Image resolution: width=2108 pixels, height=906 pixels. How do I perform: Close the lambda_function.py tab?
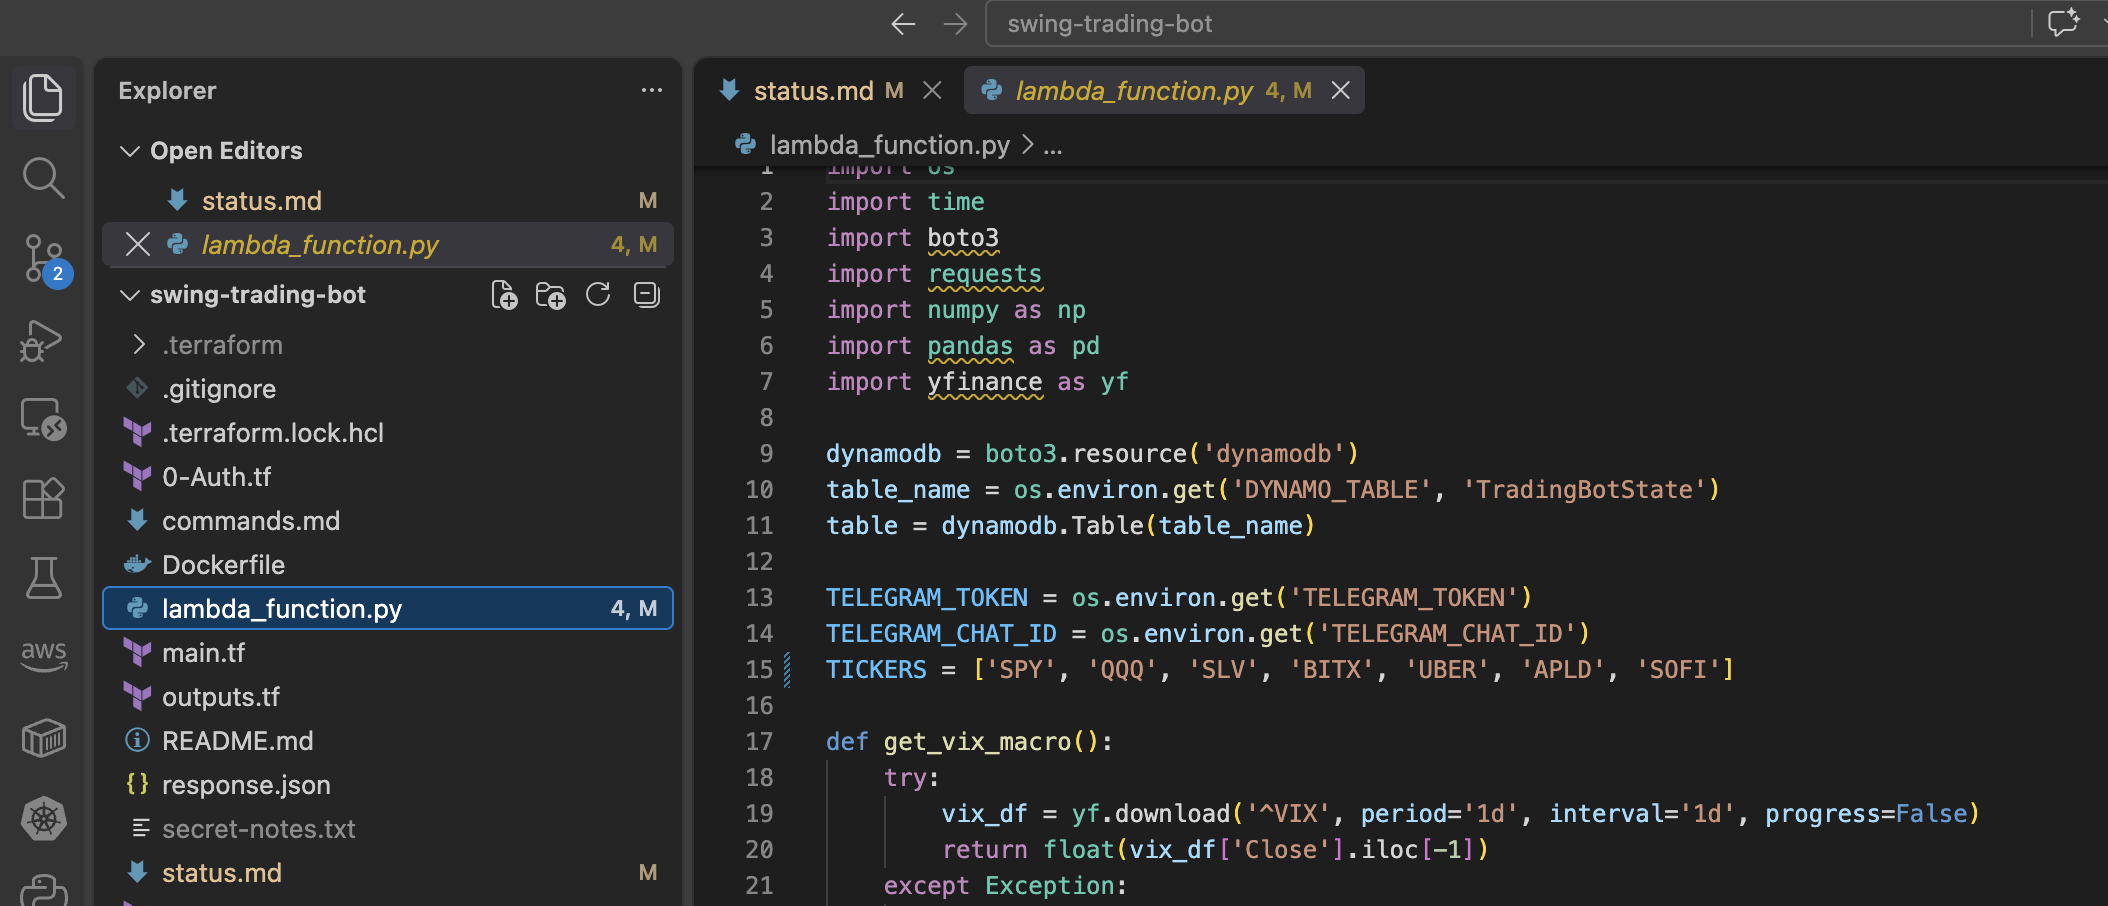[1341, 91]
